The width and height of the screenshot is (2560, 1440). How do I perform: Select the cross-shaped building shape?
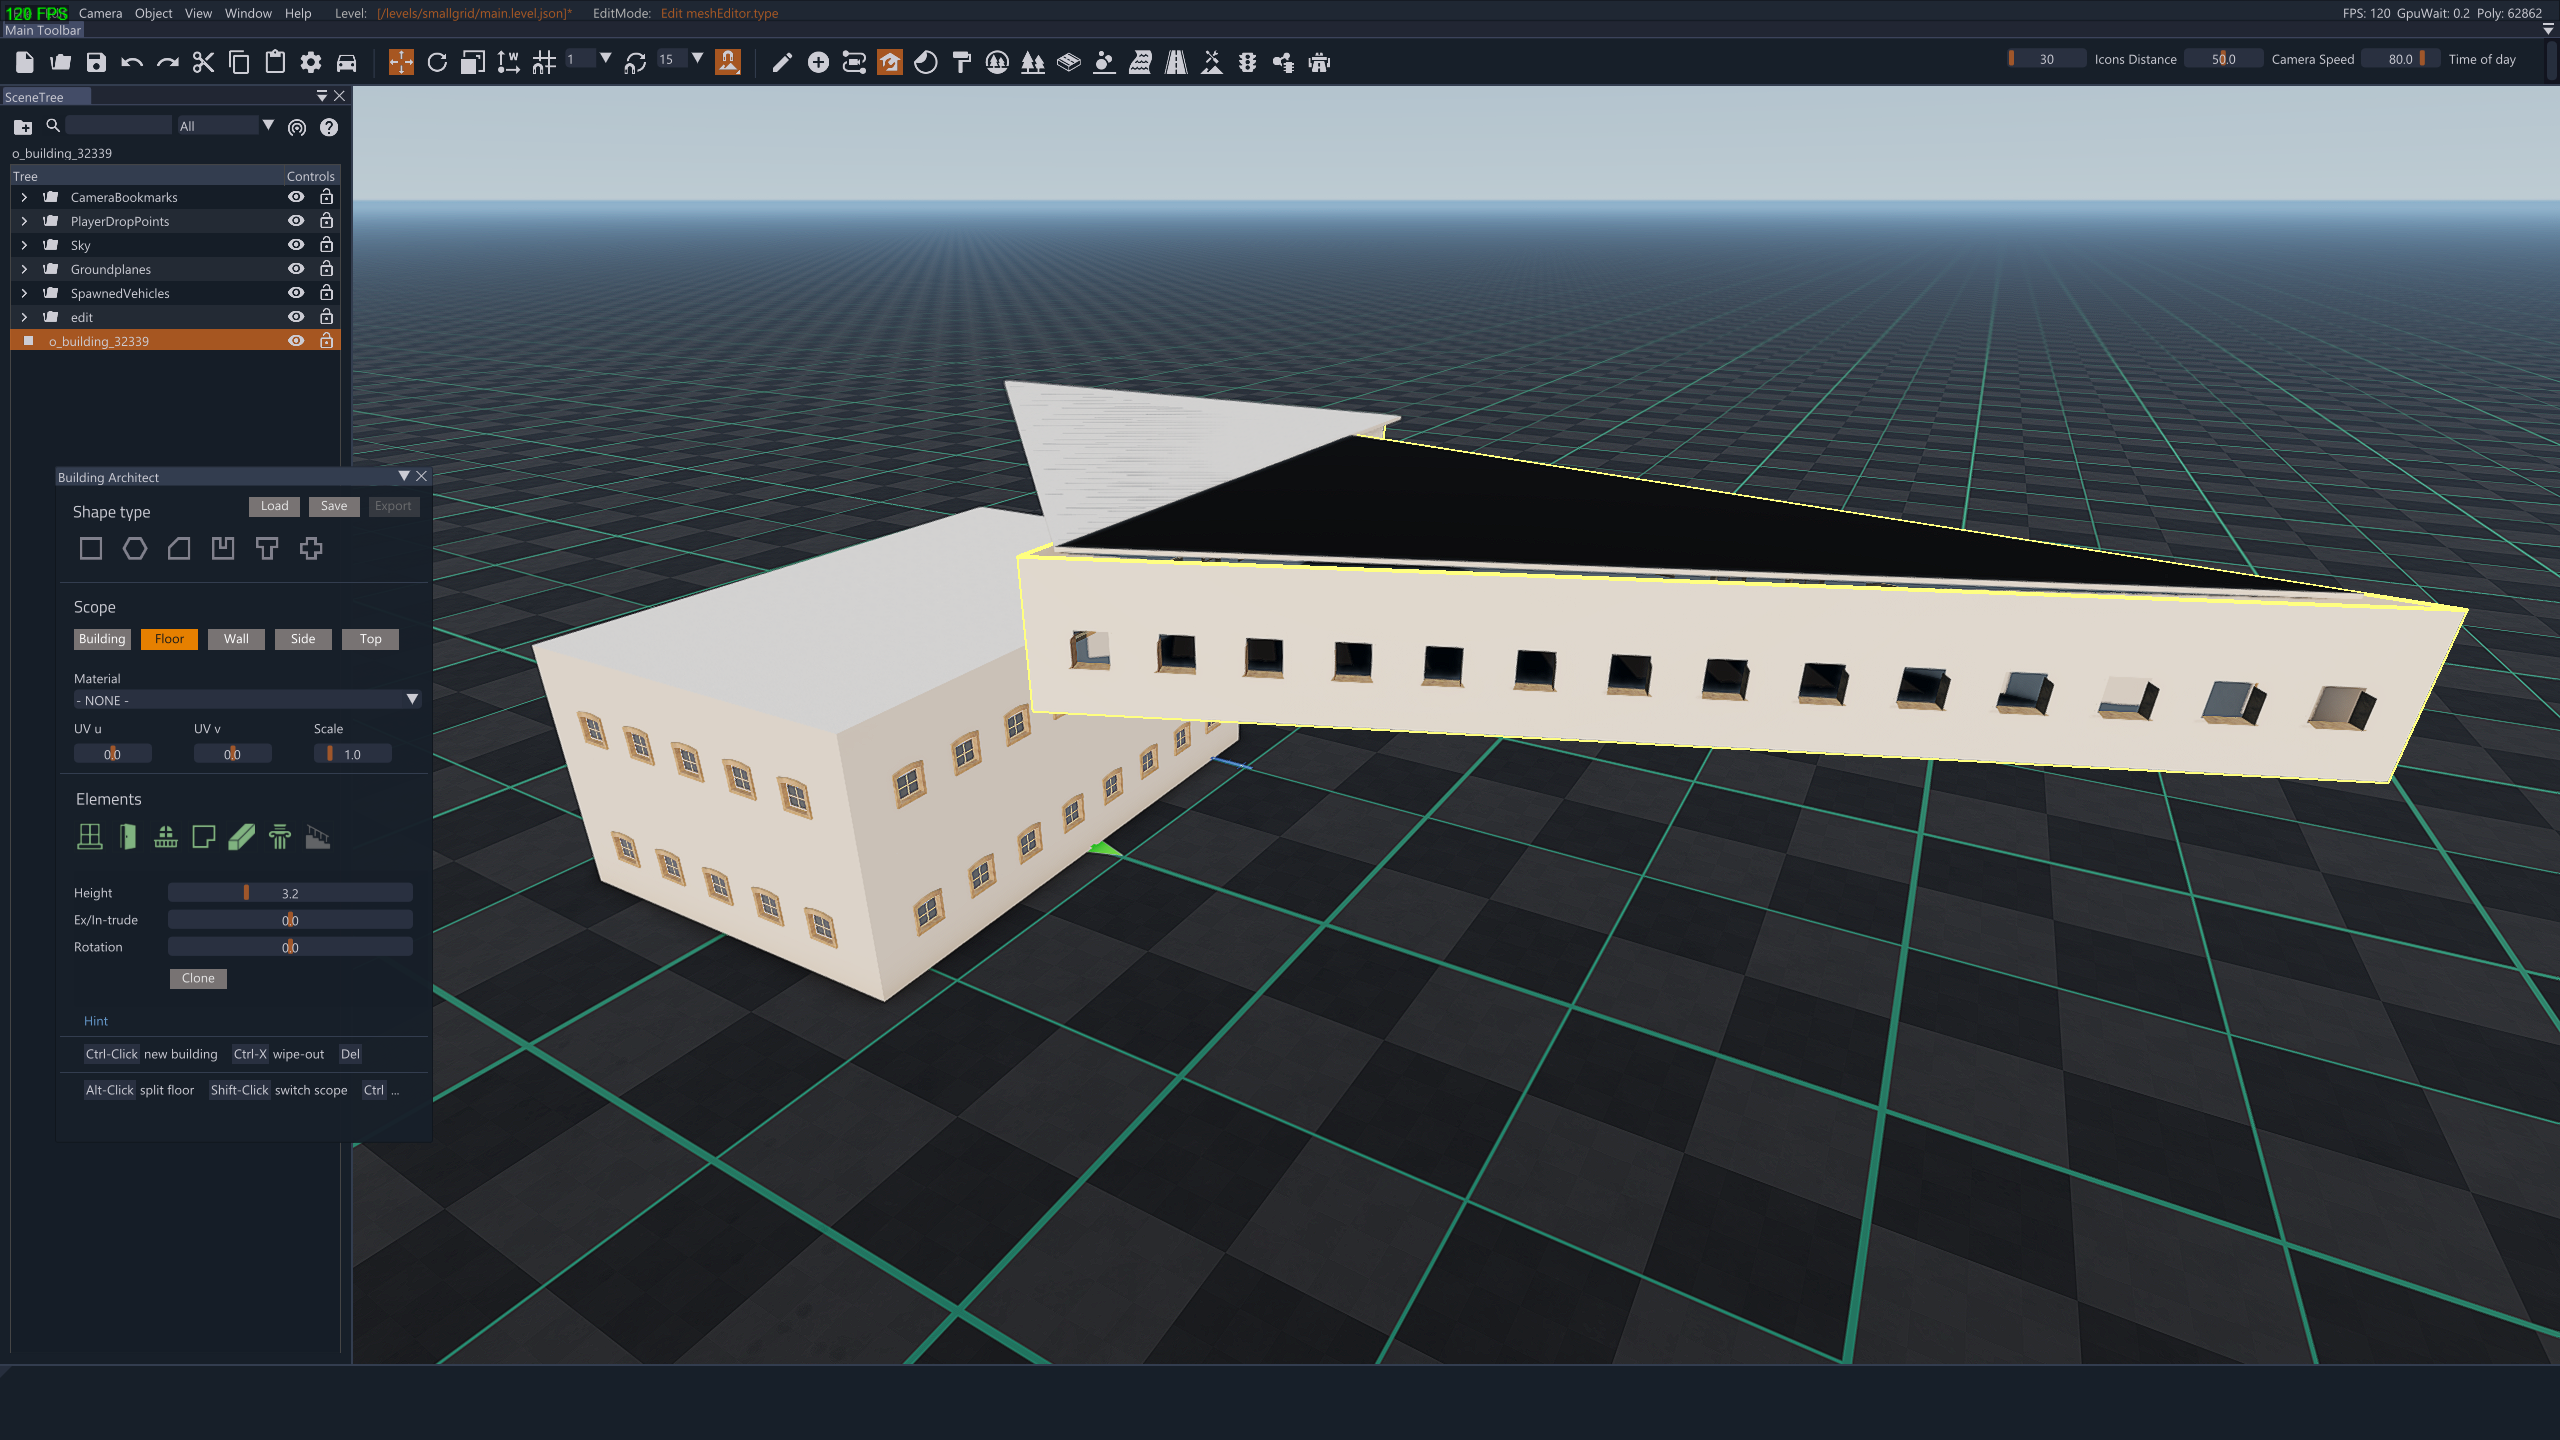[x=311, y=548]
